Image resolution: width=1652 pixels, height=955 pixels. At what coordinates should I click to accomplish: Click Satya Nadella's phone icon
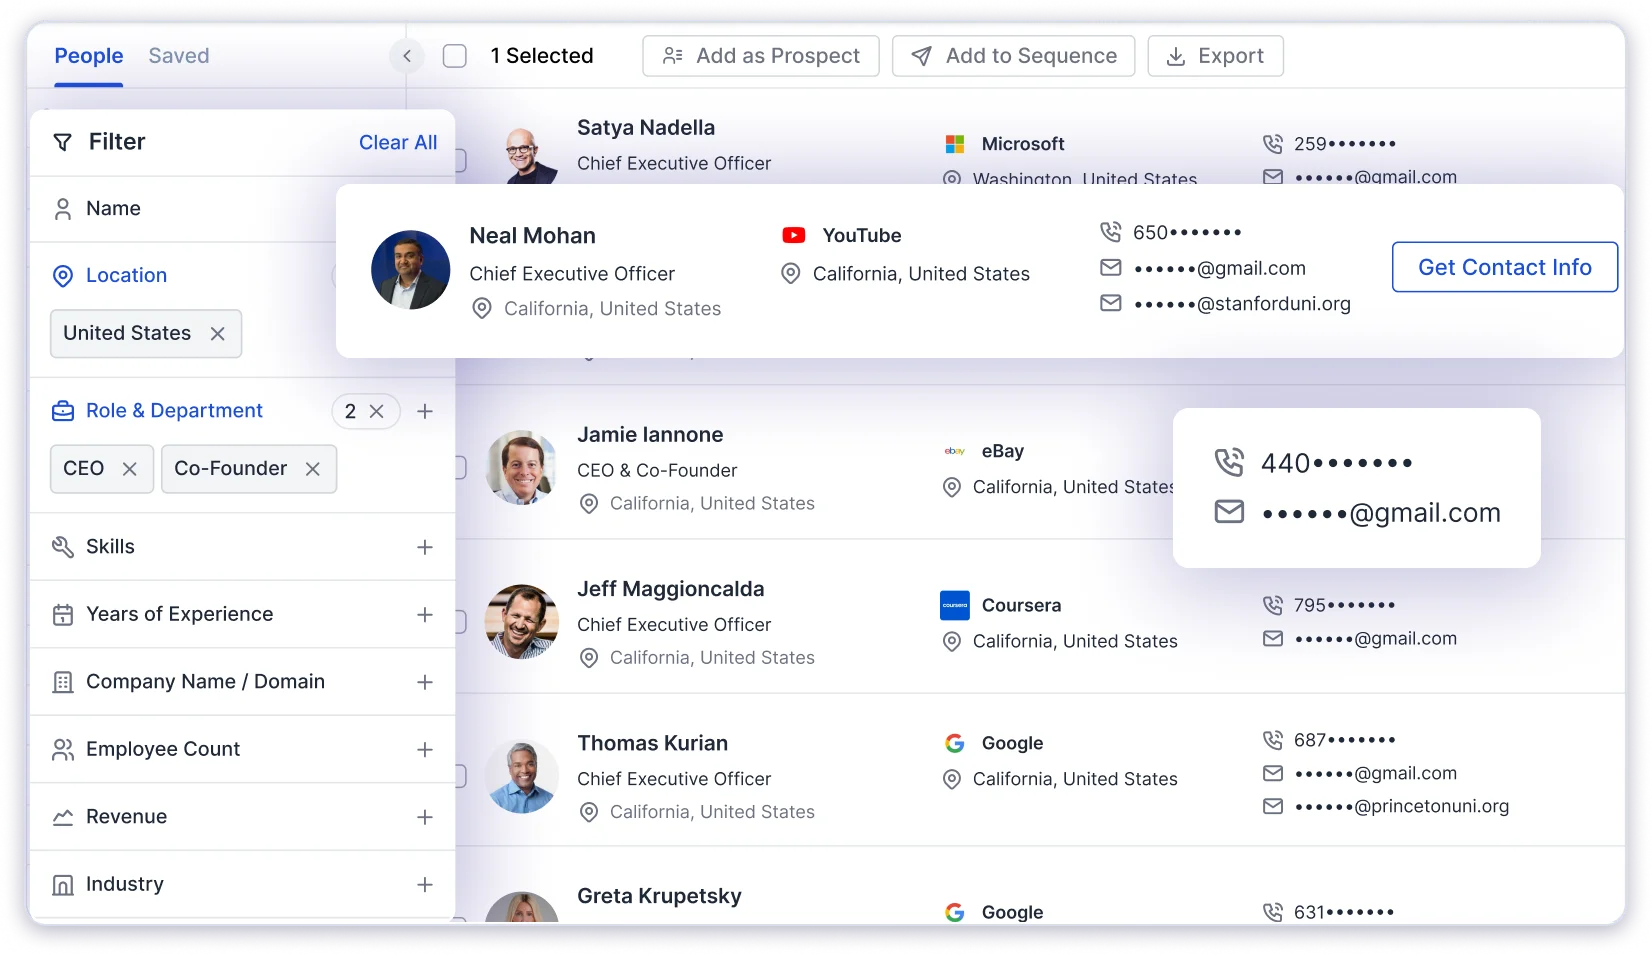[1273, 144]
